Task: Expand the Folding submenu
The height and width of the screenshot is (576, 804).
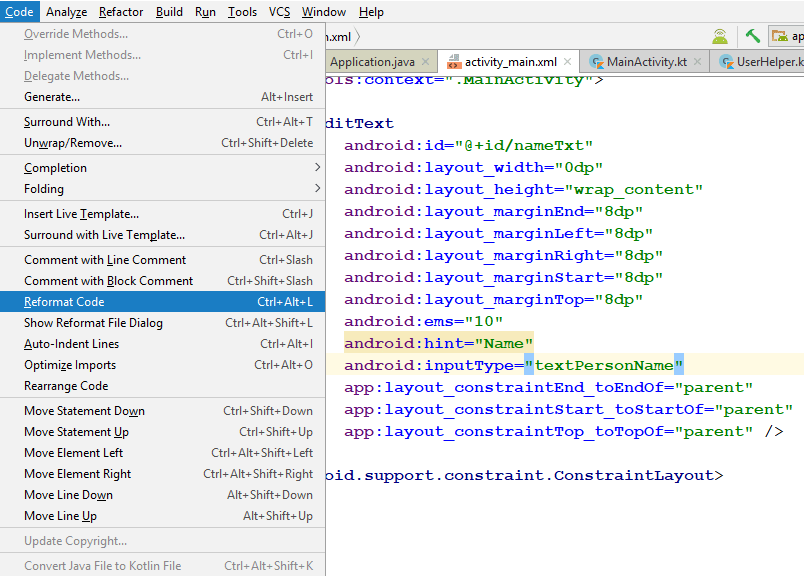Action: tap(163, 189)
